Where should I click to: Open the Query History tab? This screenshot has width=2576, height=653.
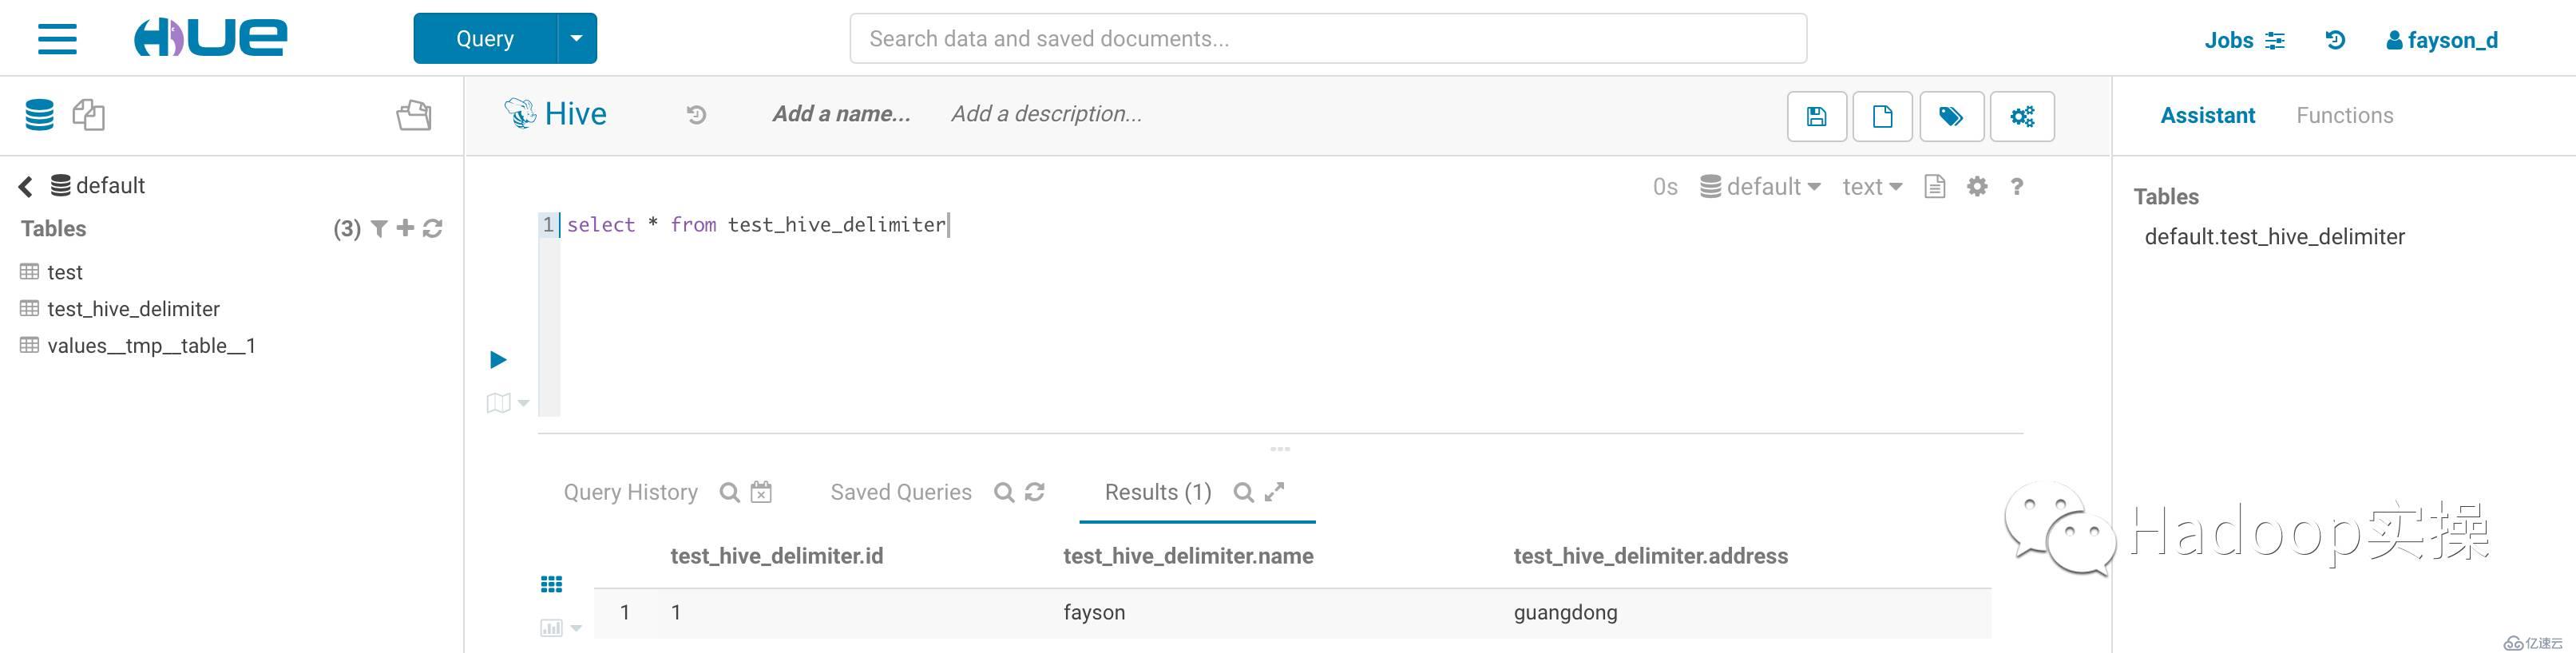(630, 492)
